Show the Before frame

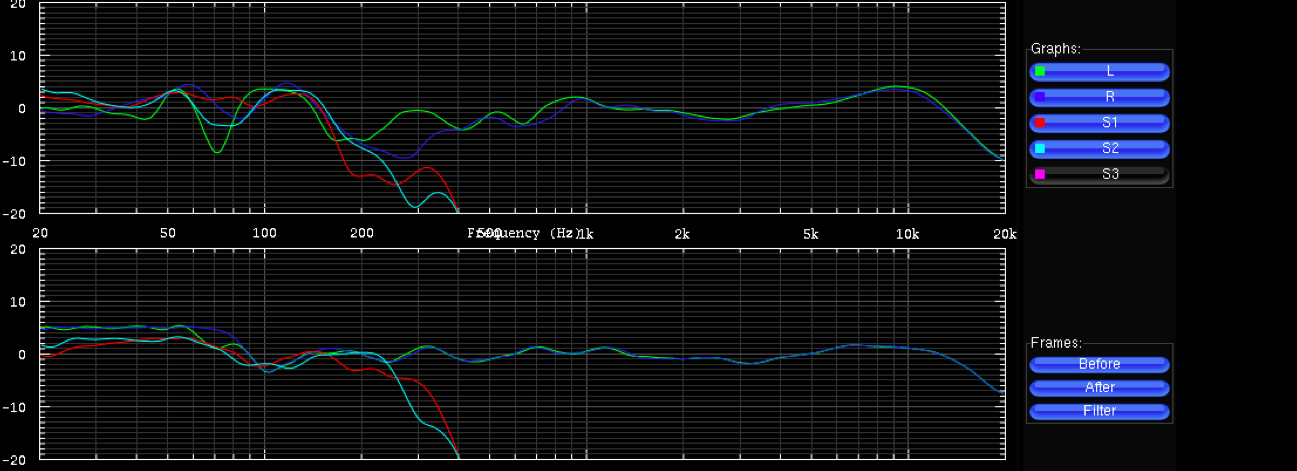1099,364
